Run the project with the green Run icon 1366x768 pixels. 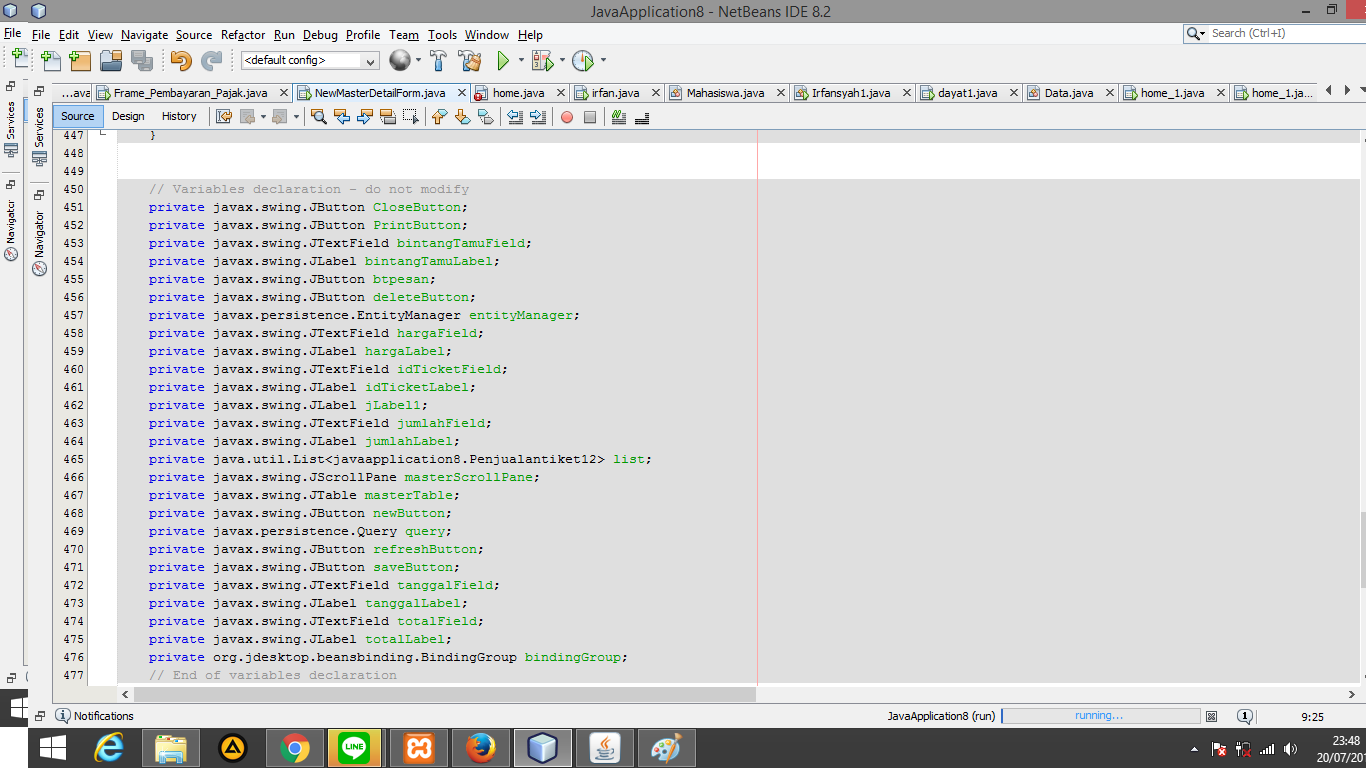(501, 60)
